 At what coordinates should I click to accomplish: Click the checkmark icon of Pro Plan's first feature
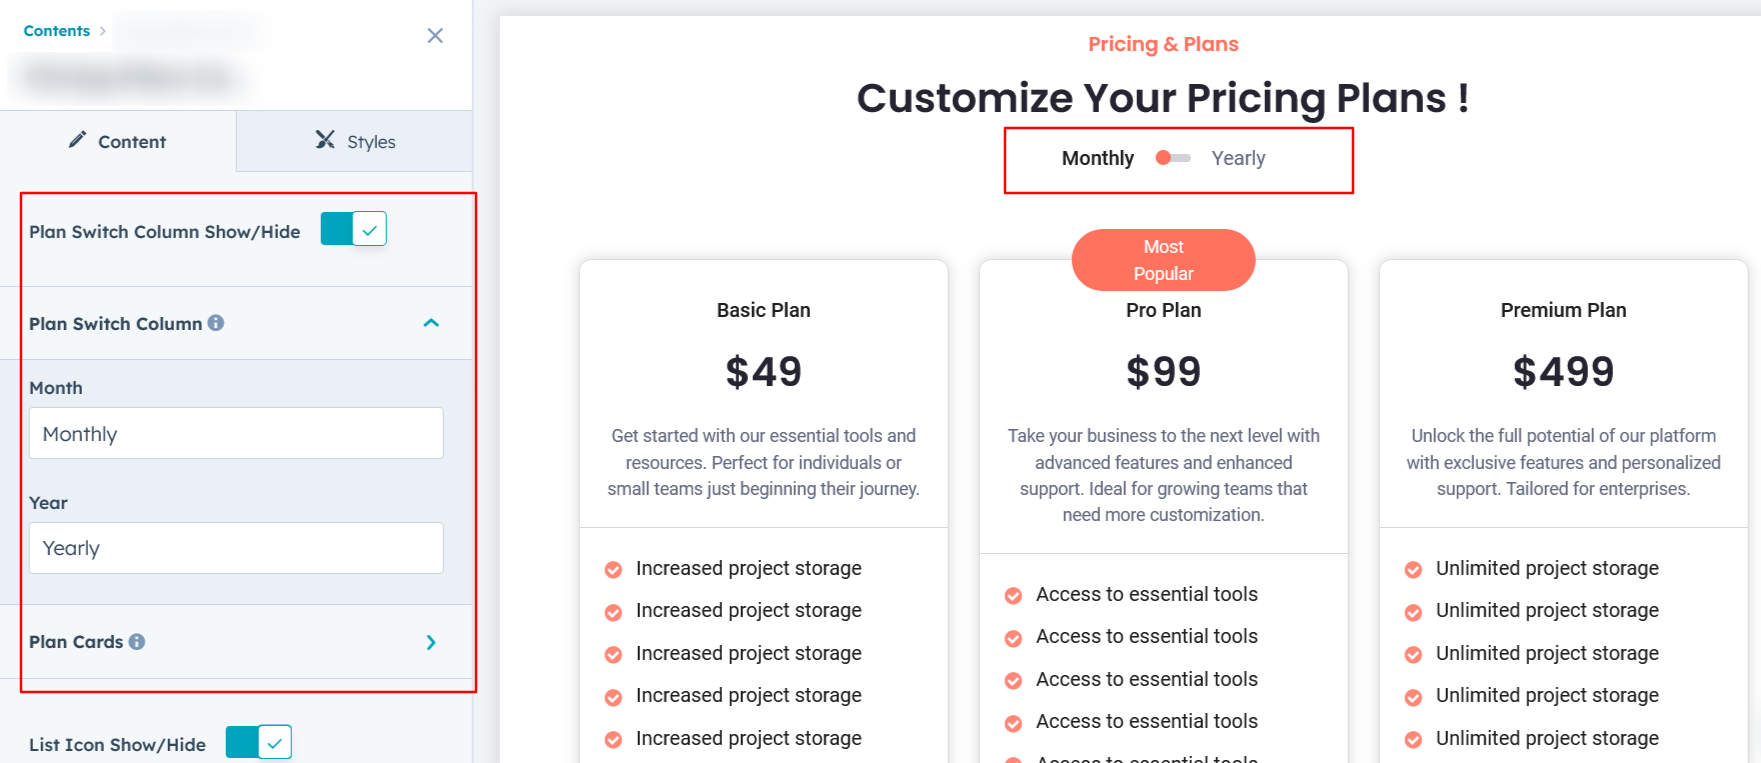[x=1013, y=596]
